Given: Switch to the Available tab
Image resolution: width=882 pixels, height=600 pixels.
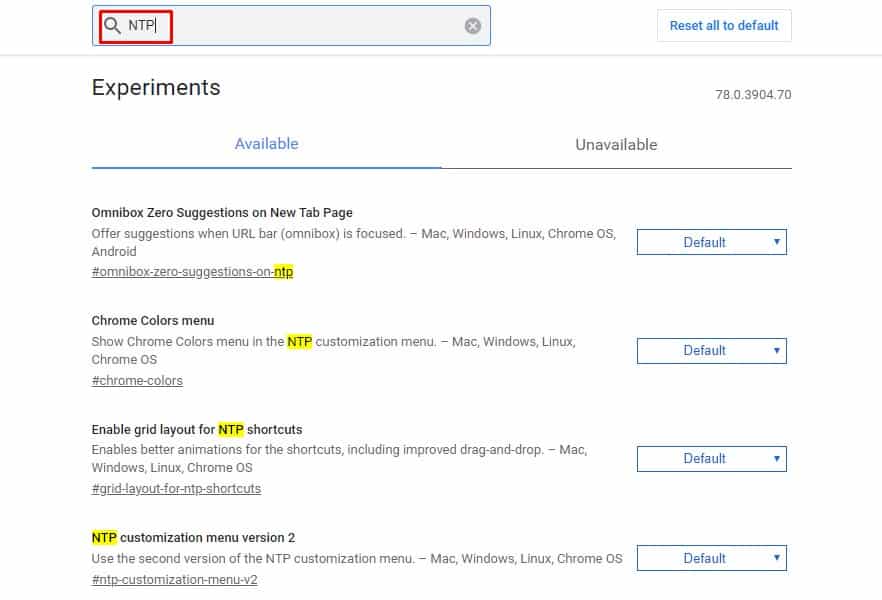Looking at the screenshot, I should (x=267, y=144).
